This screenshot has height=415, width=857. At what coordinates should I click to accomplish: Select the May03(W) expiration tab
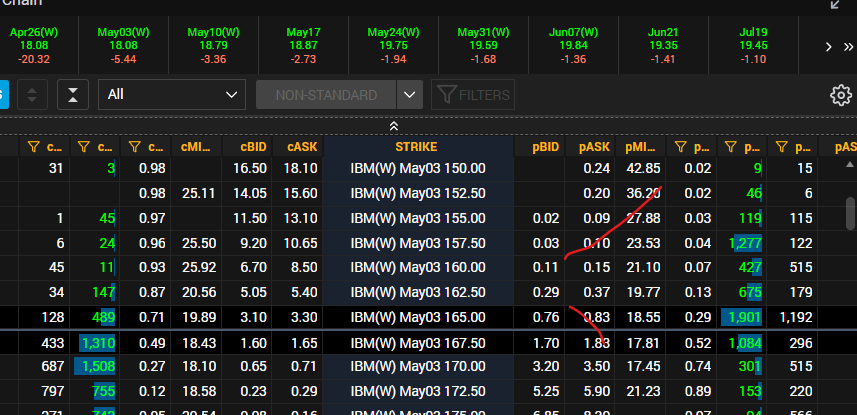(124, 45)
